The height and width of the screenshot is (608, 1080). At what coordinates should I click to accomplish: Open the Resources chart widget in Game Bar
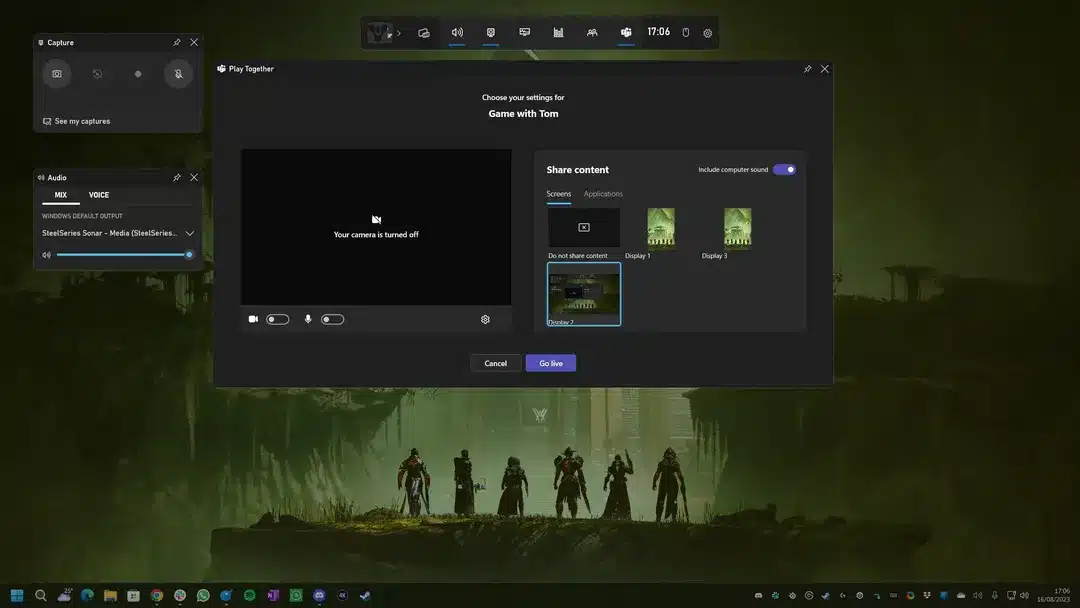(x=558, y=32)
